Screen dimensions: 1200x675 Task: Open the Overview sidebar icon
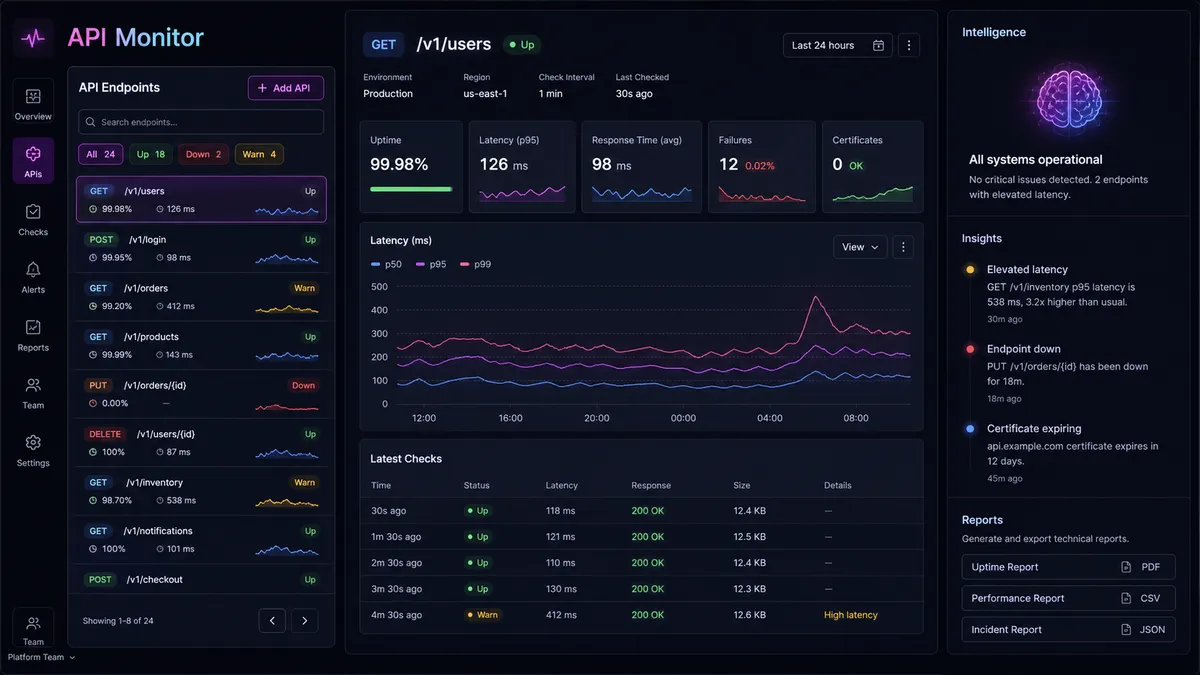pos(33,97)
